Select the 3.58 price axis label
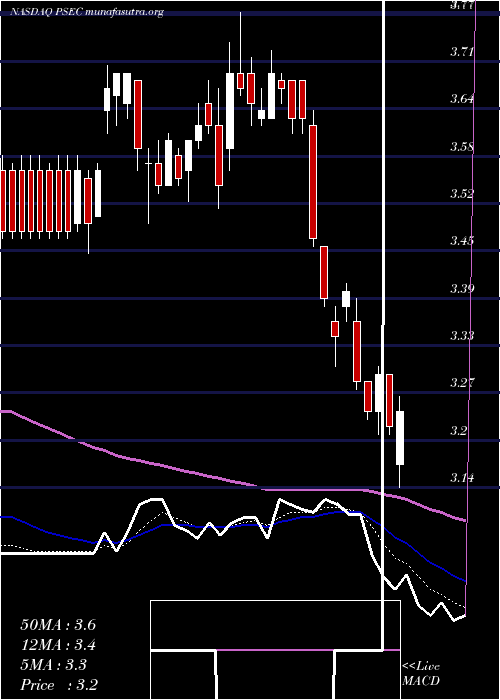The height and width of the screenshot is (700, 500). [x=462, y=146]
